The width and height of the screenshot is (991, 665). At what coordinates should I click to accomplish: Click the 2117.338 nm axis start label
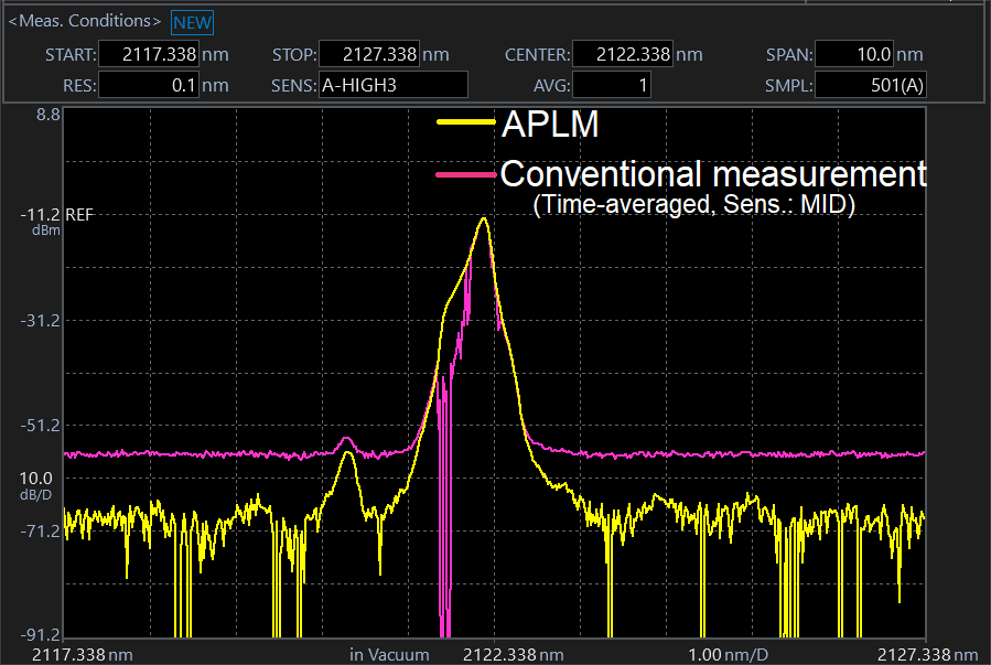point(82,655)
